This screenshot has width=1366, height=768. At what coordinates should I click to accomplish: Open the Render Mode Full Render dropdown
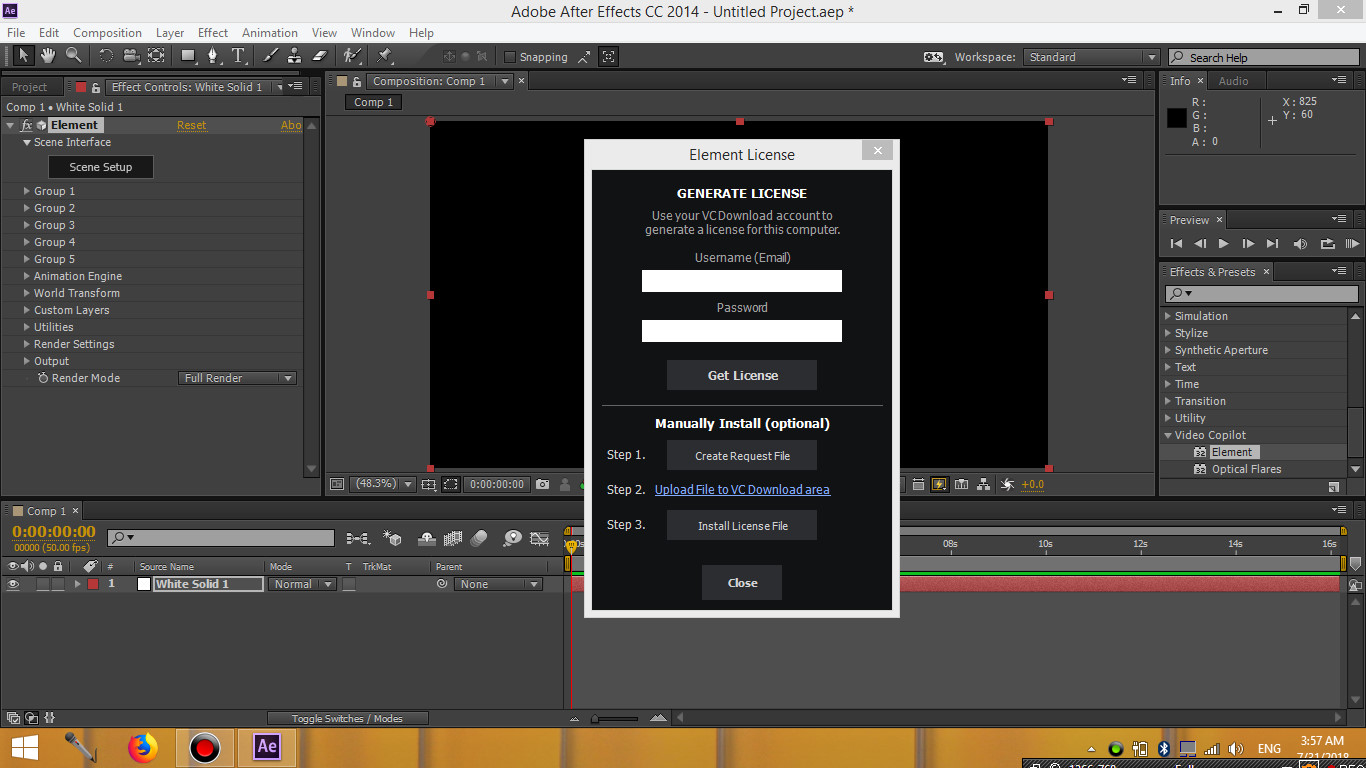(x=238, y=378)
